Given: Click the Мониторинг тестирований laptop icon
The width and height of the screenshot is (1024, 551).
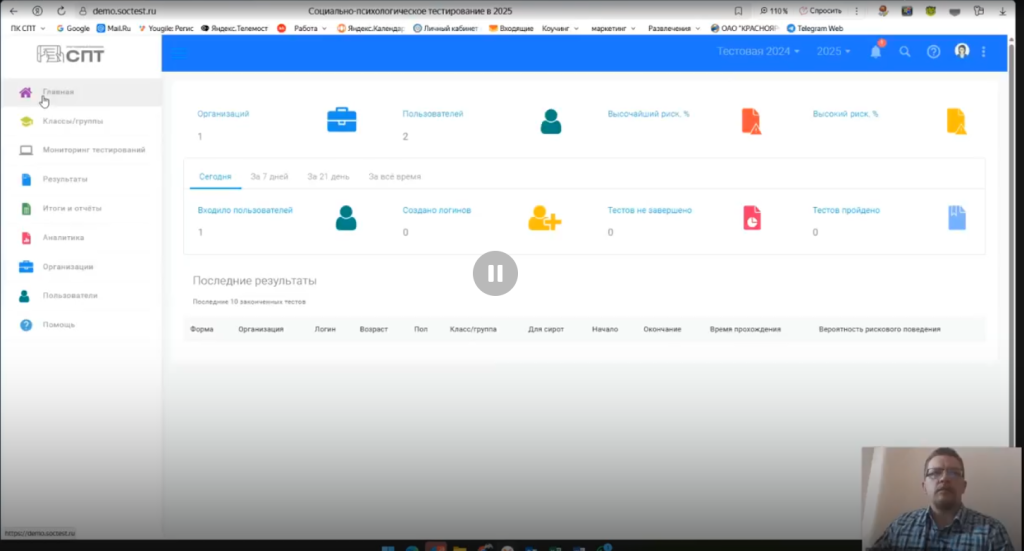Looking at the screenshot, I should coord(26,150).
